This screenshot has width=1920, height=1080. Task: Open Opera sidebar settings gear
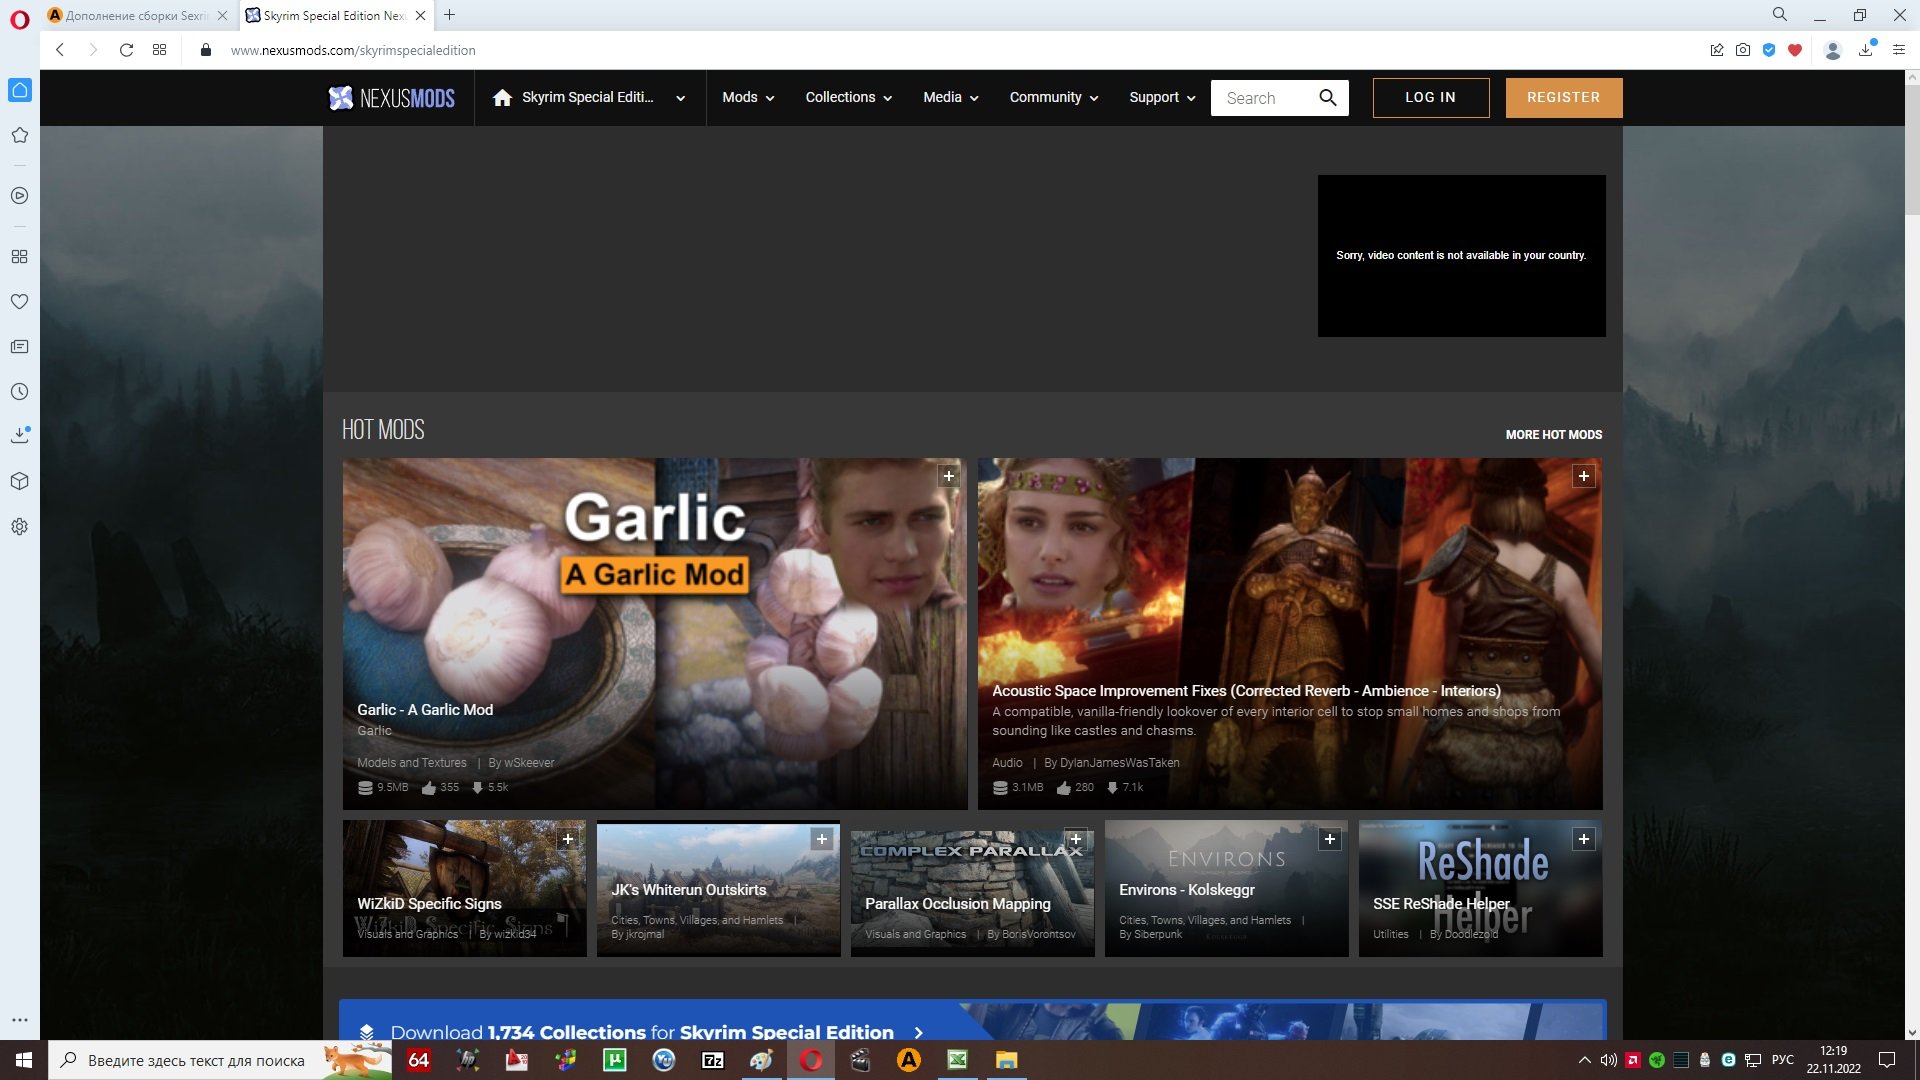pyautogui.click(x=19, y=527)
